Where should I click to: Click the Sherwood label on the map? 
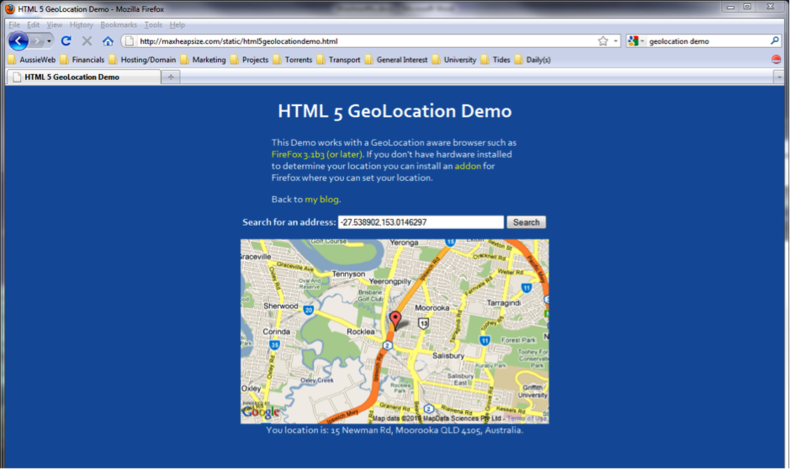(281, 306)
